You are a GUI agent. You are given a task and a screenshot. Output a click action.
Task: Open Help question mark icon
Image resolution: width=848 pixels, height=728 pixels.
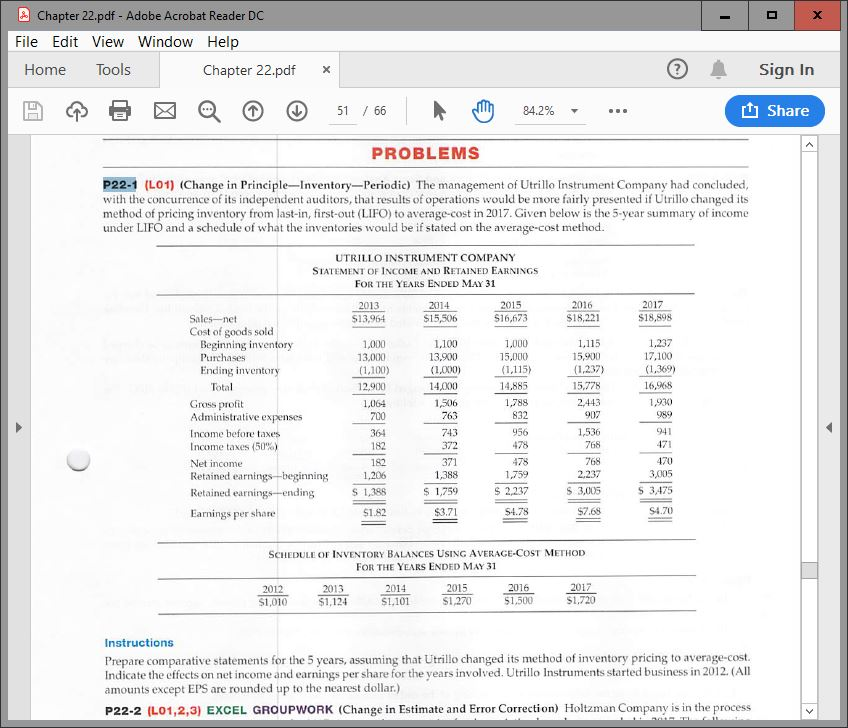pyautogui.click(x=677, y=69)
